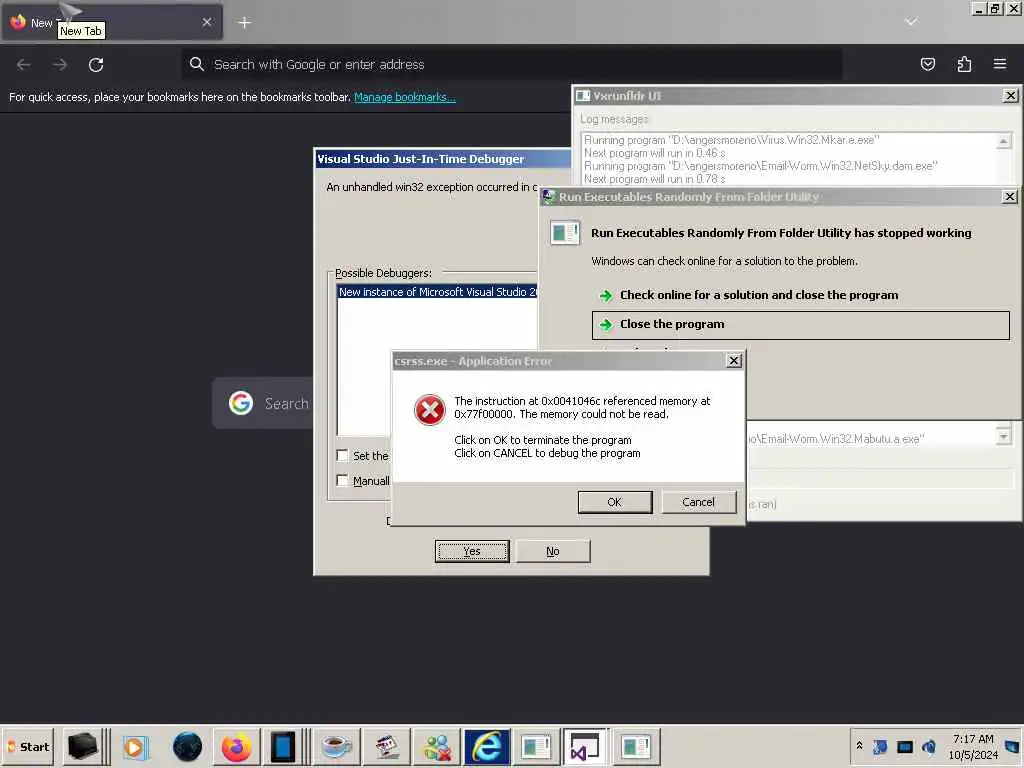Click the Email-Worm.Win32.NetSky.dam.exe log line

[x=760, y=166]
